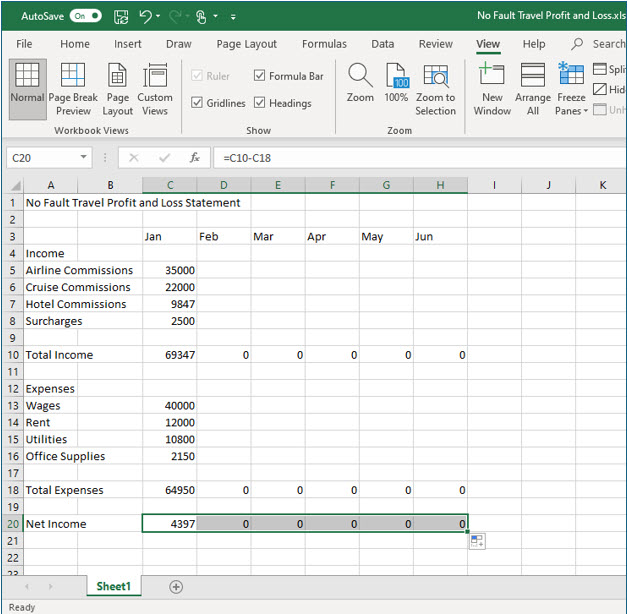Click Arrange All windows
The width and height of the screenshot is (628, 614).
pos(533,89)
